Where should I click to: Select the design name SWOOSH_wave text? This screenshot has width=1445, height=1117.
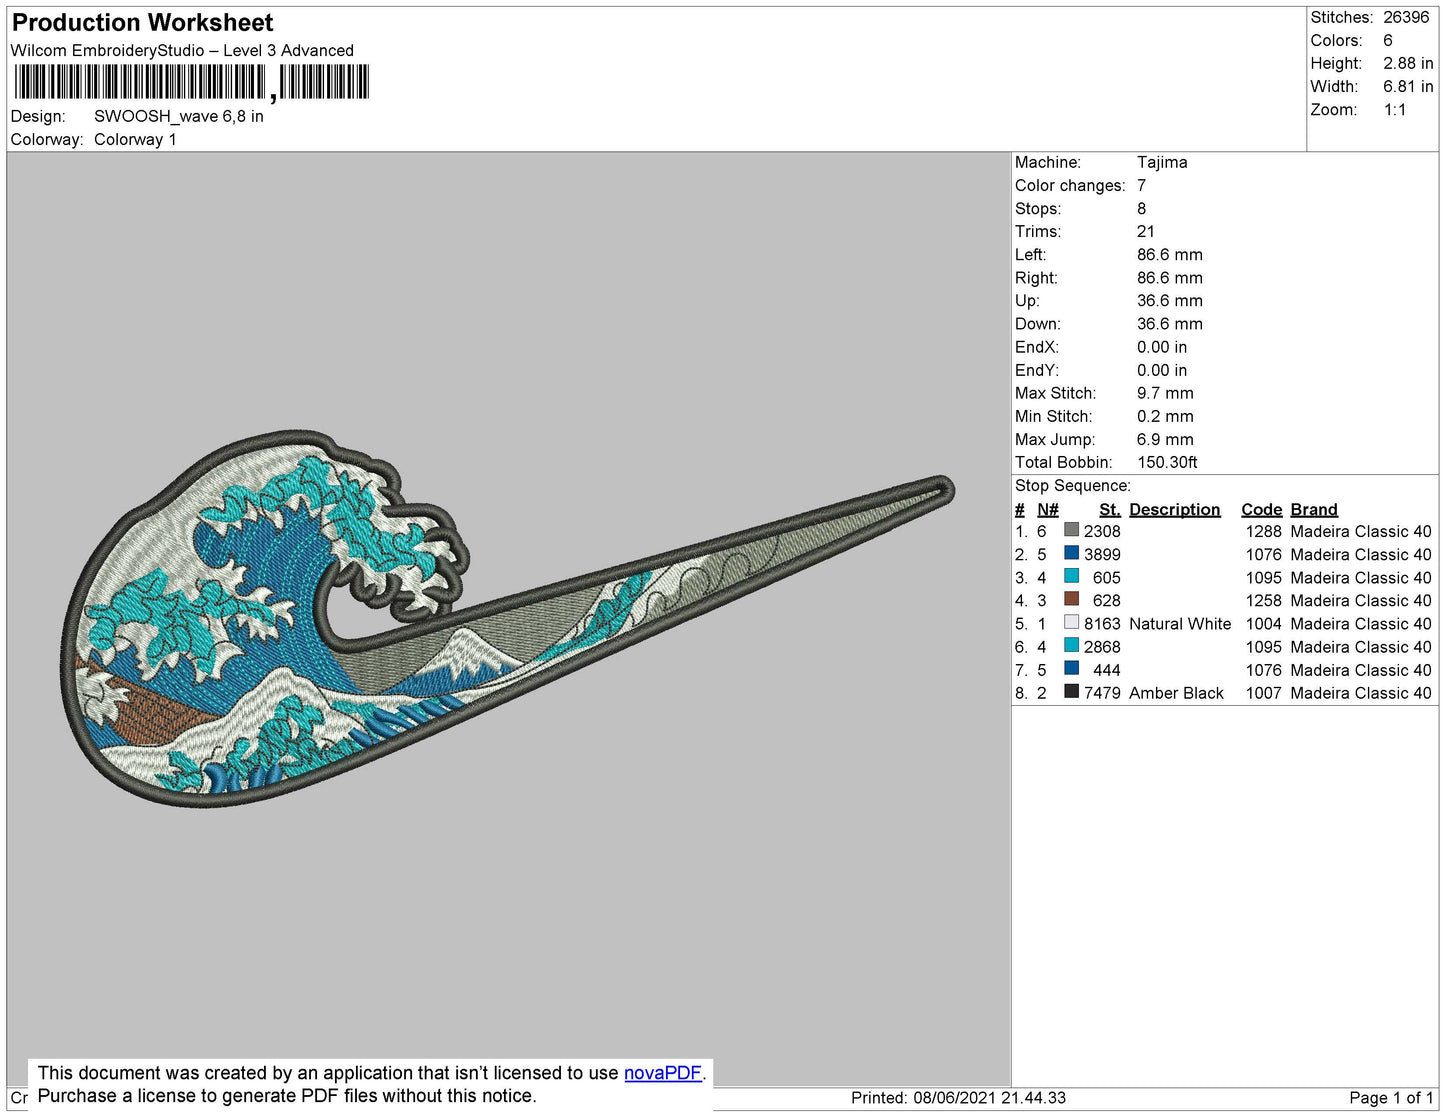(178, 116)
